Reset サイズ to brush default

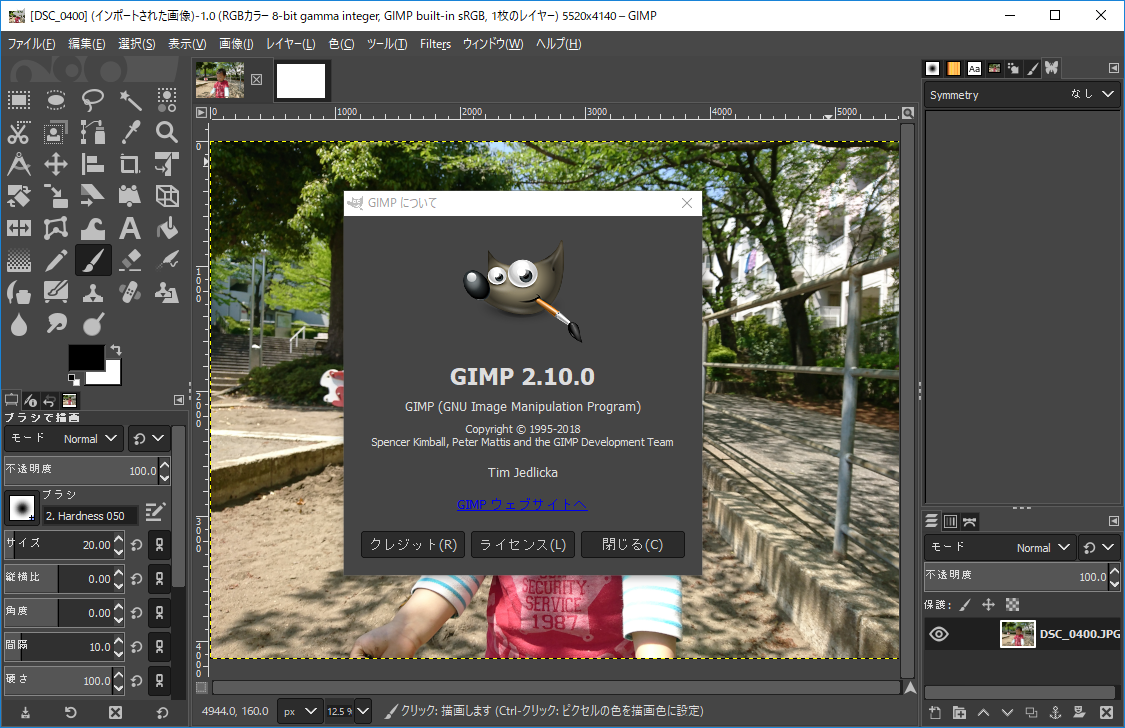tap(137, 545)
